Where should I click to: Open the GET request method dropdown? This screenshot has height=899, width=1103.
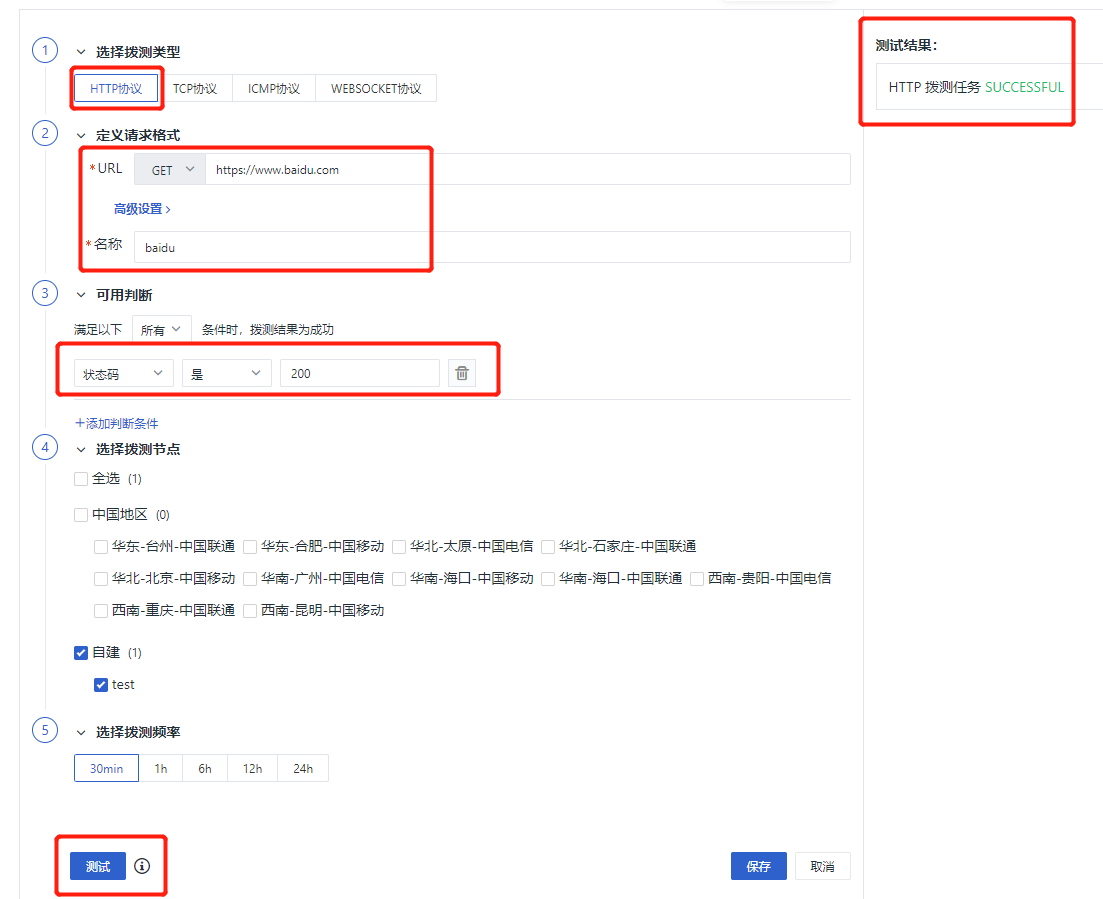pos(170,170)
